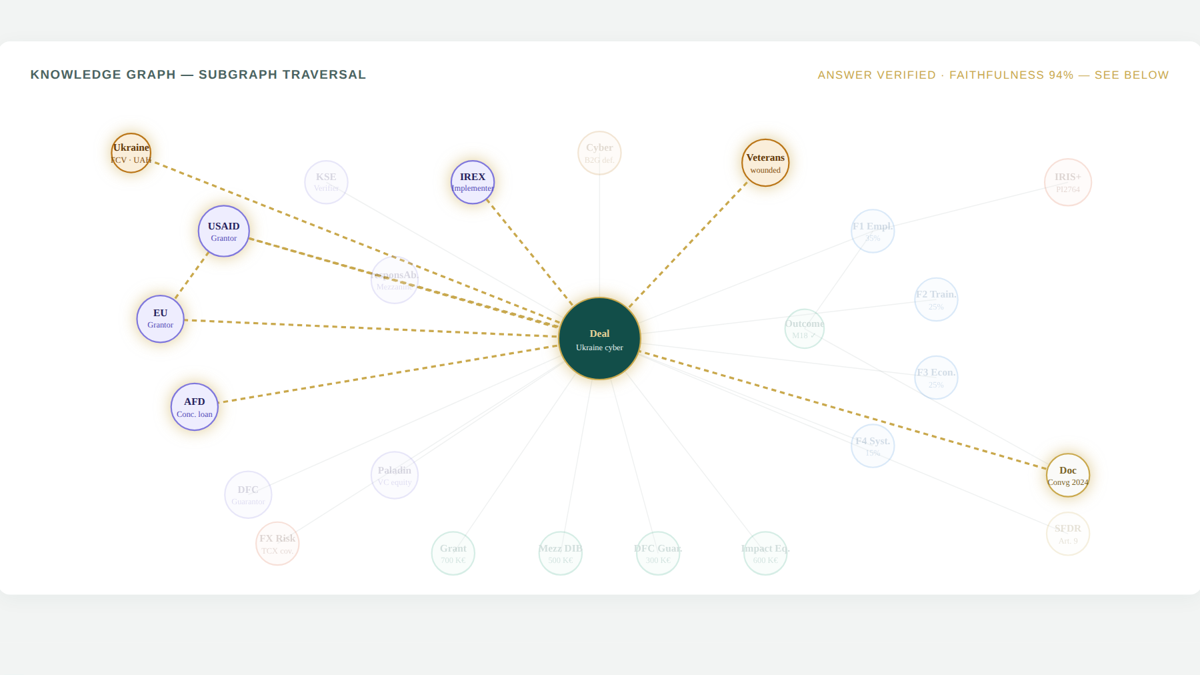Image resolution: width=1200 pixels, height=675 pixels.
Task: Click the Grant 700 K€ node
Action: click(x=453, y=553)
